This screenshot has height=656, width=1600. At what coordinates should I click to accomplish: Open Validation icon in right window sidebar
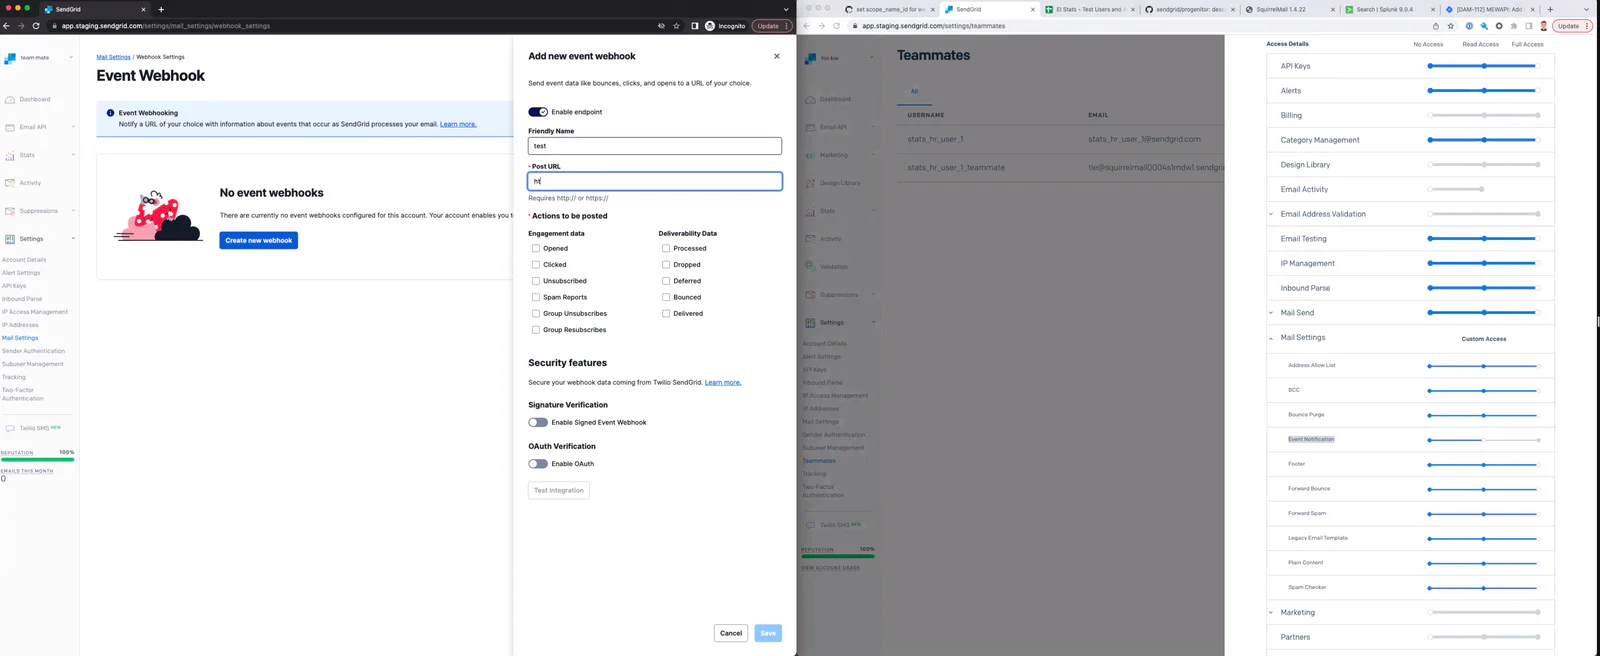pyautogui.click(x=810, y=266)
